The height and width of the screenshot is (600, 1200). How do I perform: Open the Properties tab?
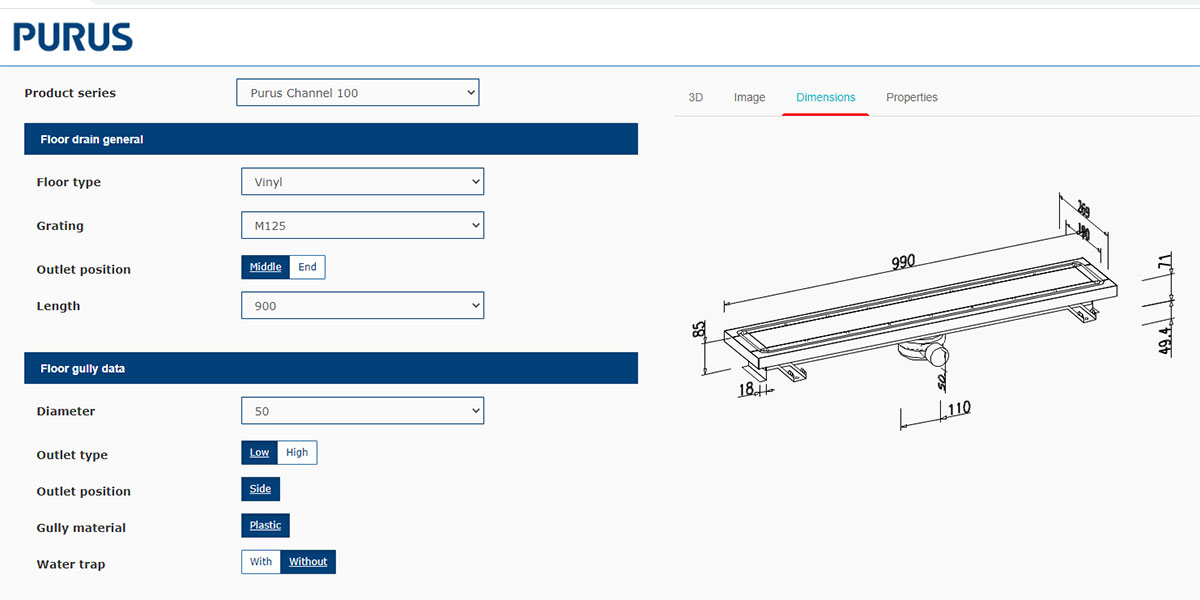[x=912, y=97]
